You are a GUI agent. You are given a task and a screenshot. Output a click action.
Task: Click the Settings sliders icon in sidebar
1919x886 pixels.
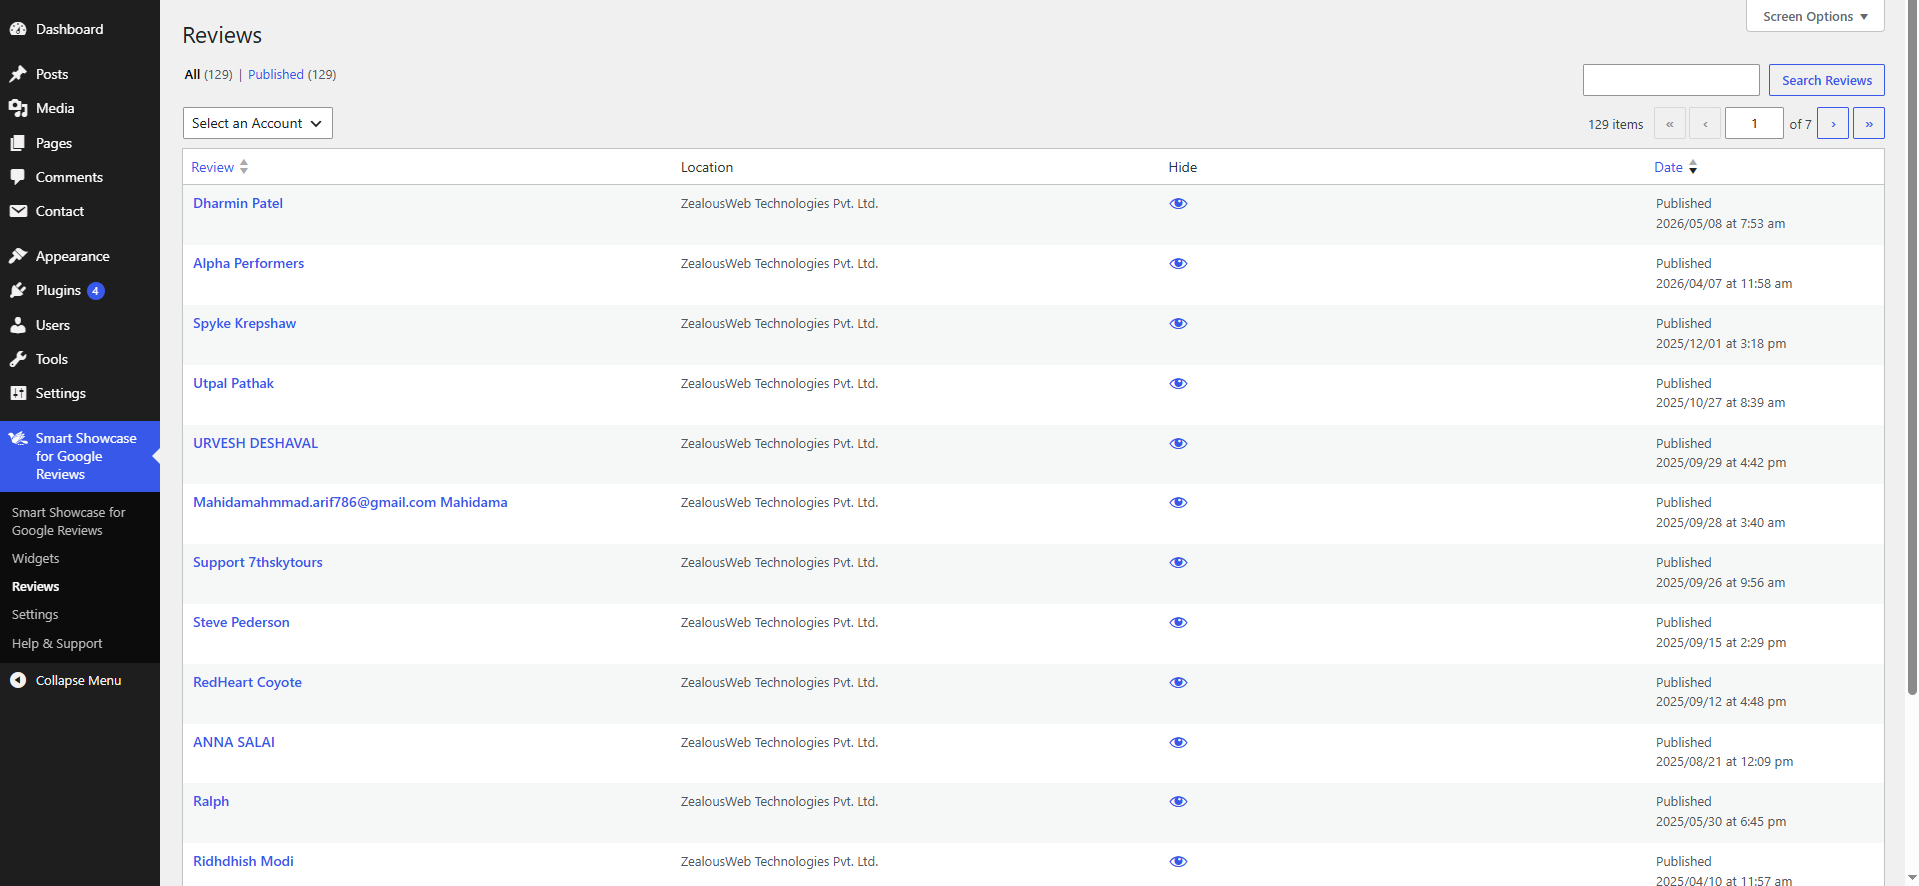(18, 393)
